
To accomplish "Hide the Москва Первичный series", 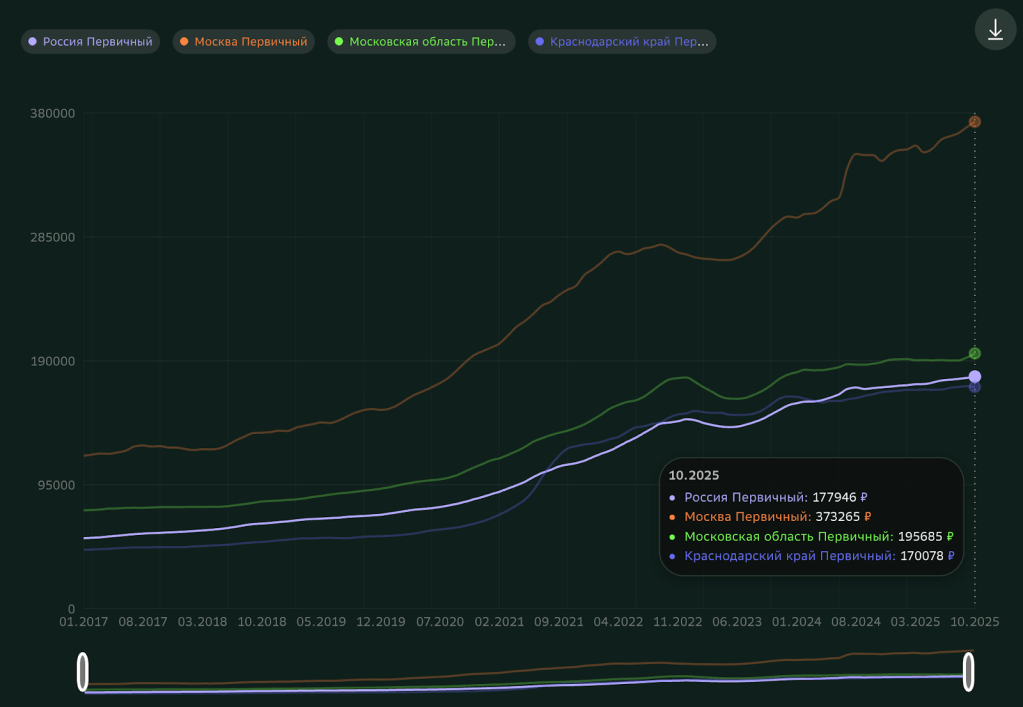I will (x=243, y=42).
